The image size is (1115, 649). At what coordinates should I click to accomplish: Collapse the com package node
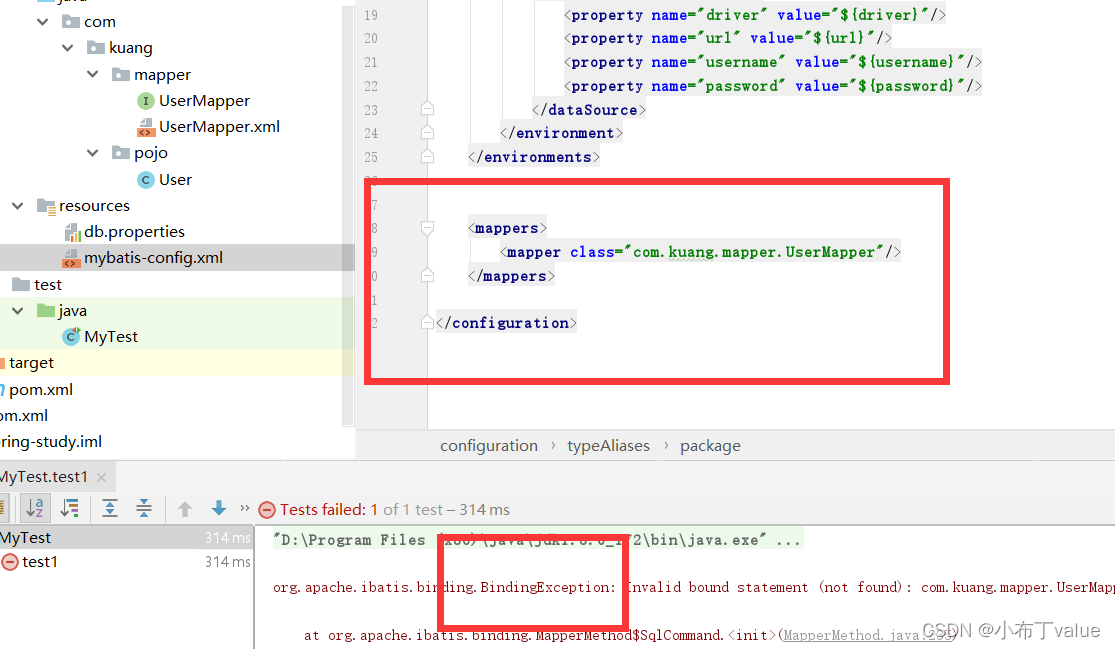click(43, 22)
